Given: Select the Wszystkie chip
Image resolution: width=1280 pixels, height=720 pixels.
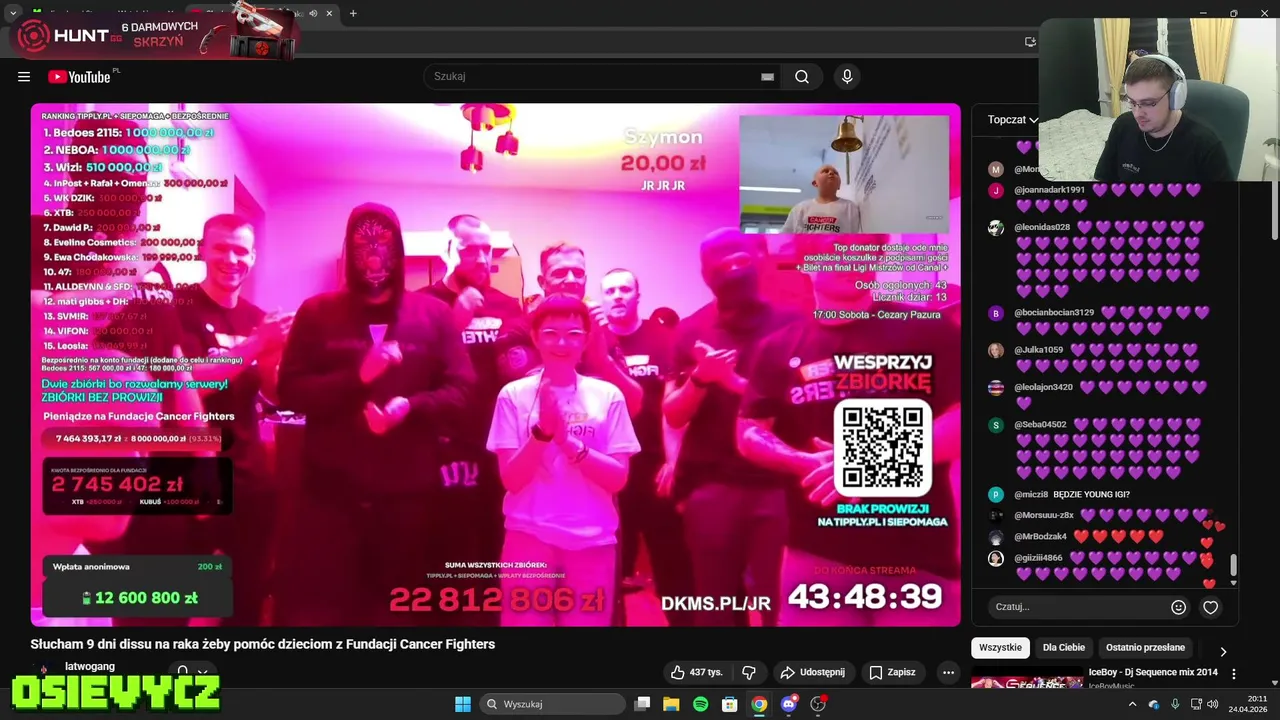Looking at the screenshot, I should point(1000,647).
